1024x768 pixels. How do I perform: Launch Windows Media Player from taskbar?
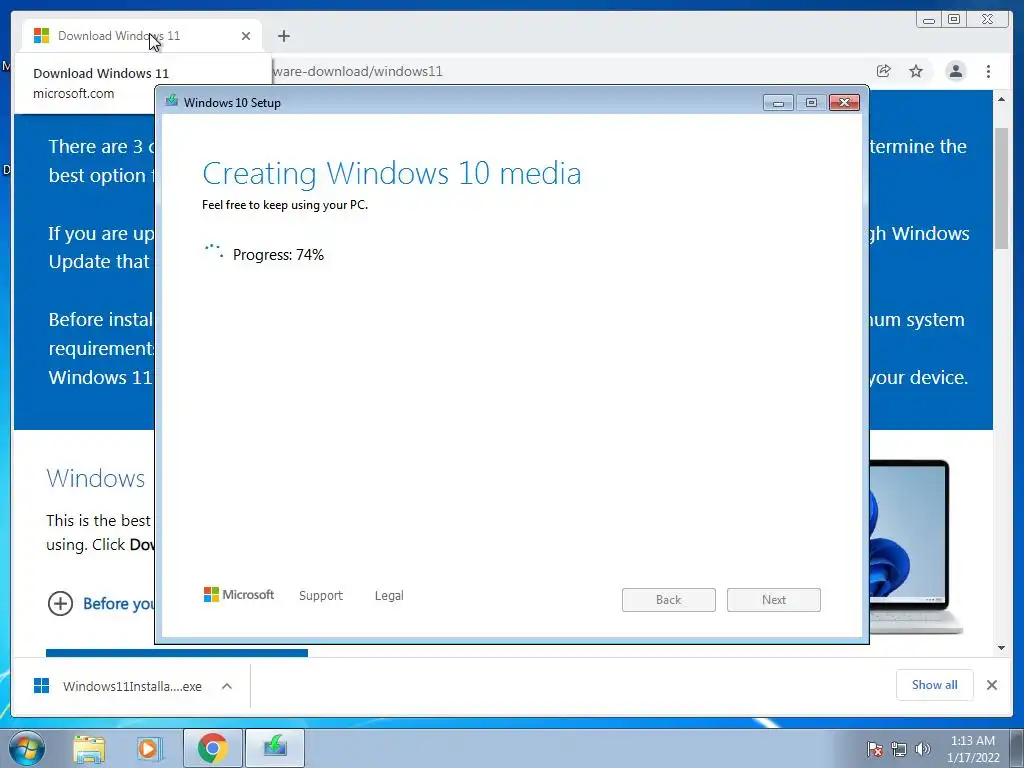[x=149, y=749]
